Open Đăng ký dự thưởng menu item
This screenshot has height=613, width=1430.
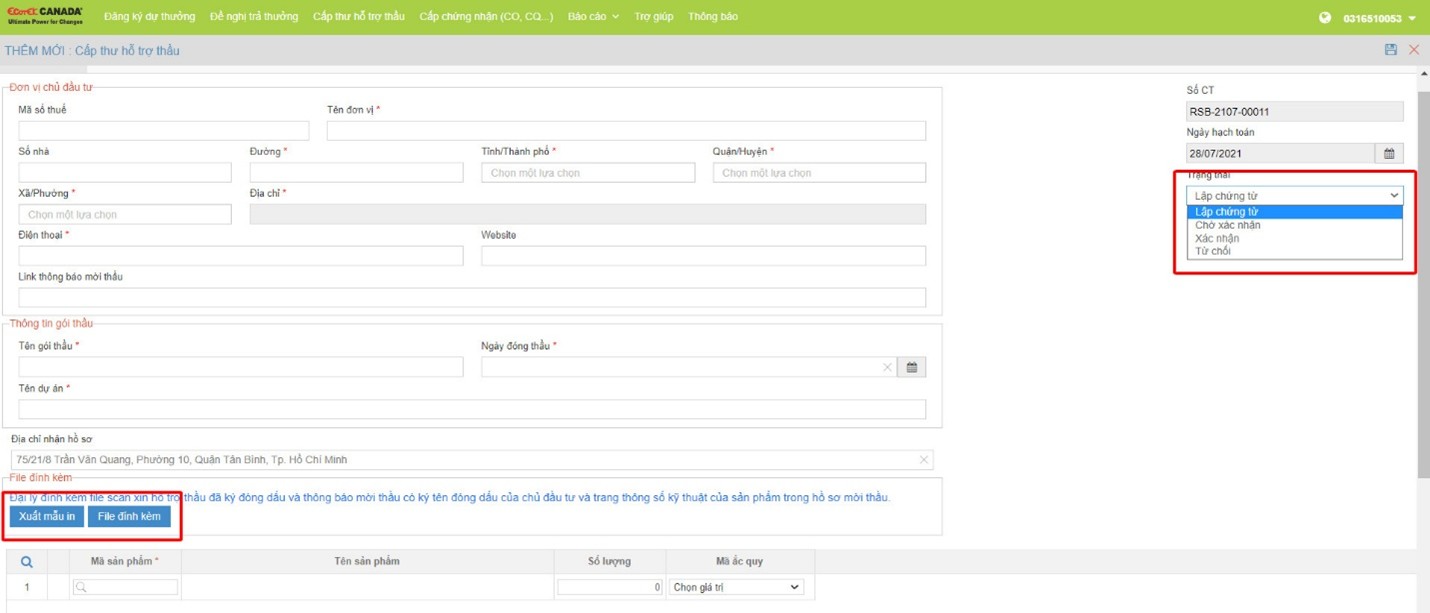[150, 17]
